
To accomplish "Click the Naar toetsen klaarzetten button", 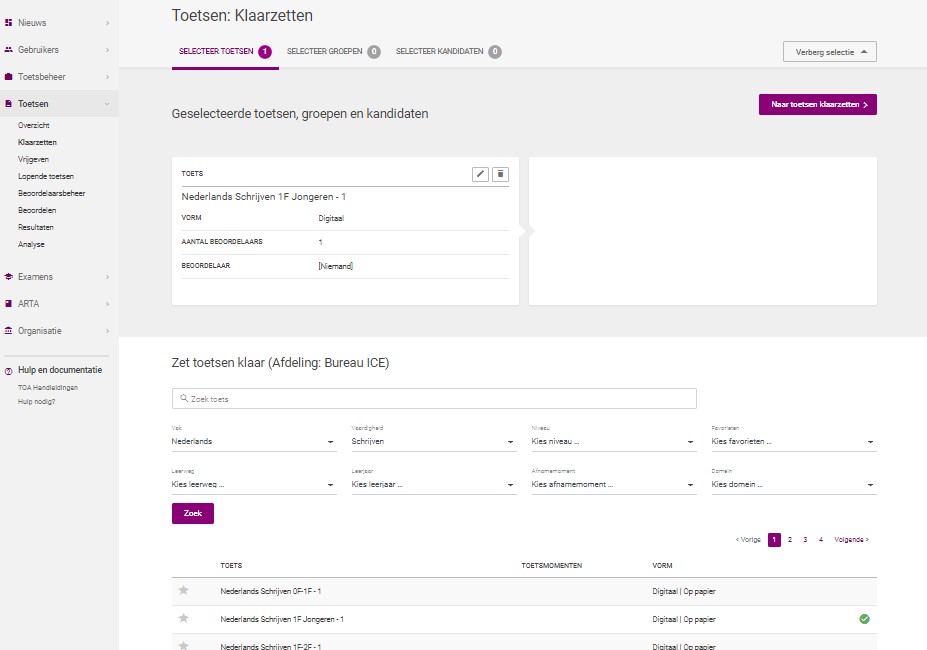I will click(817, 104).
